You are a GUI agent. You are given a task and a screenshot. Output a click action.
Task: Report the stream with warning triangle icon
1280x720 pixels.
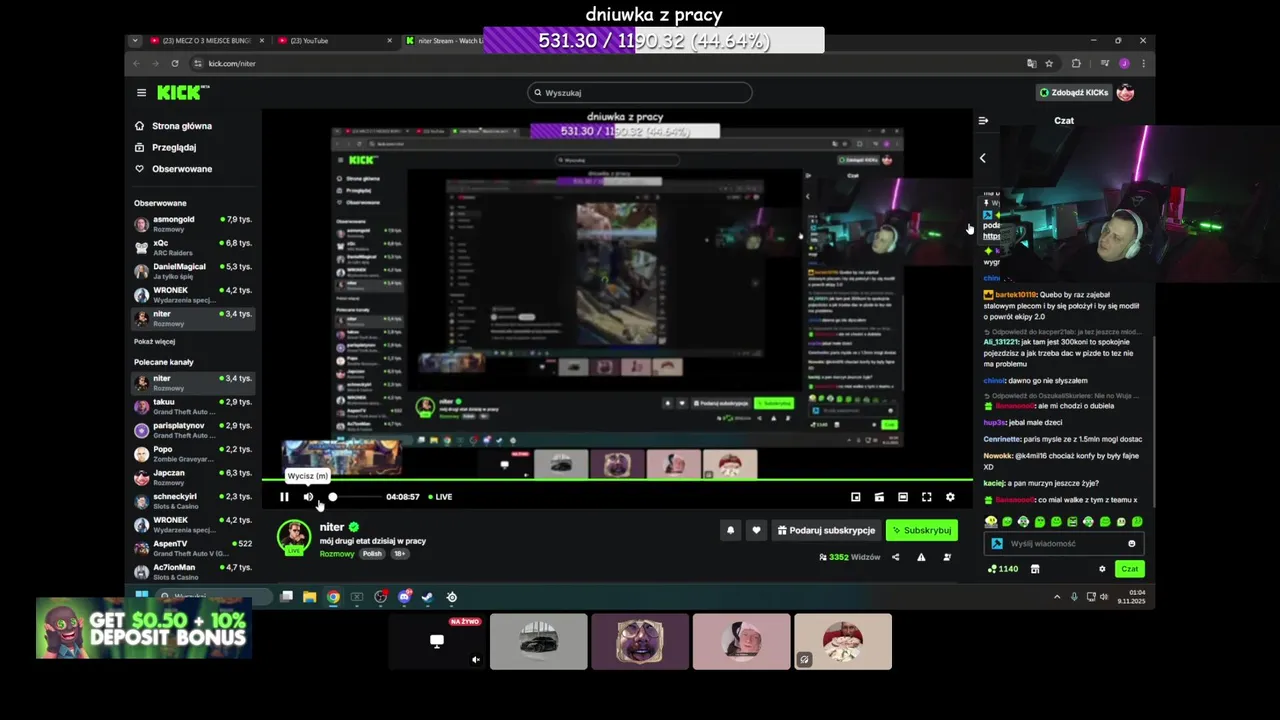921,557
